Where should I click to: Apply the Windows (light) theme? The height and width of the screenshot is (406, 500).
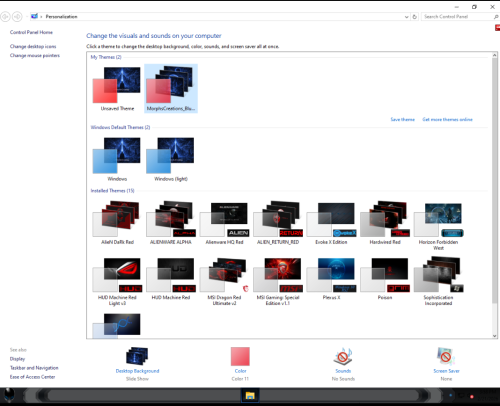coord(171,159)
